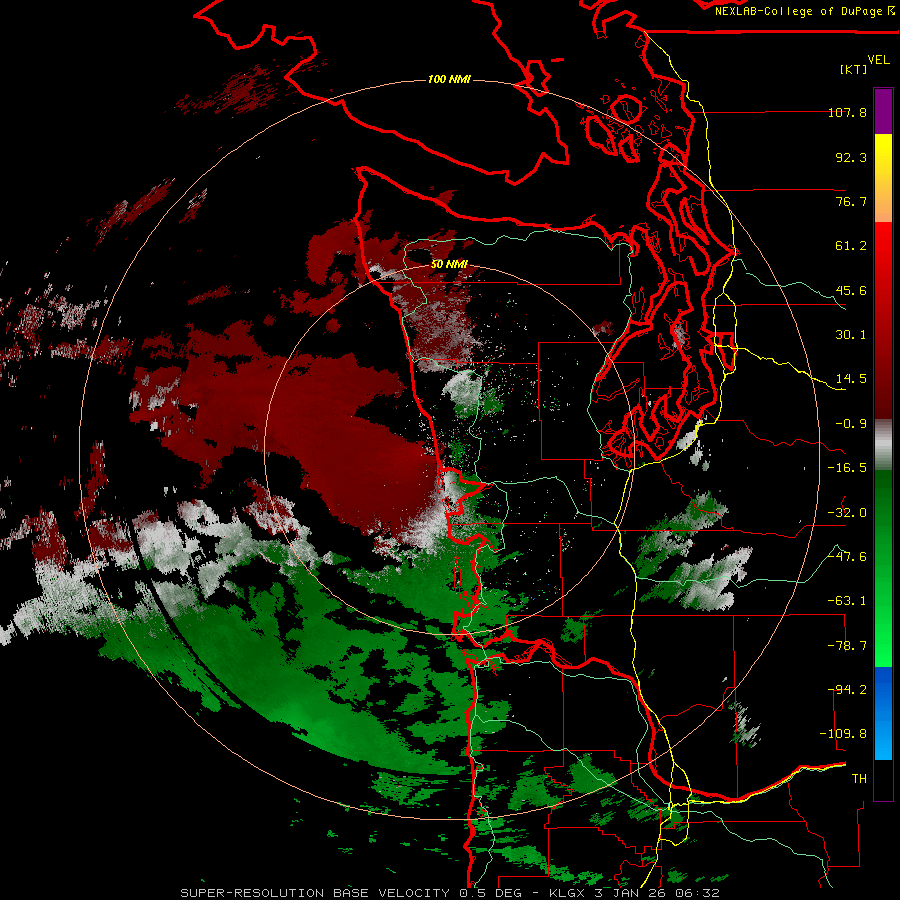Click the 14.5 legend value
Screen dimensions: 900x900
coord(851,379)
